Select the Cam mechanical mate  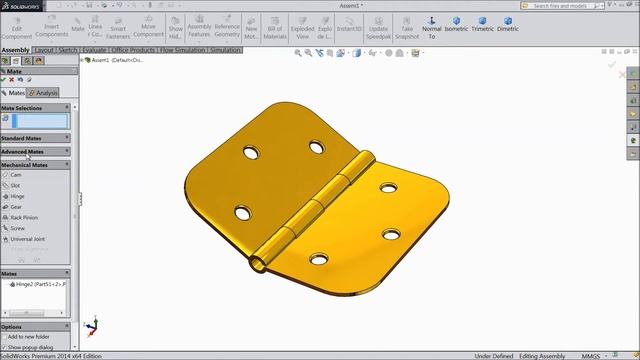pos(11,175)
